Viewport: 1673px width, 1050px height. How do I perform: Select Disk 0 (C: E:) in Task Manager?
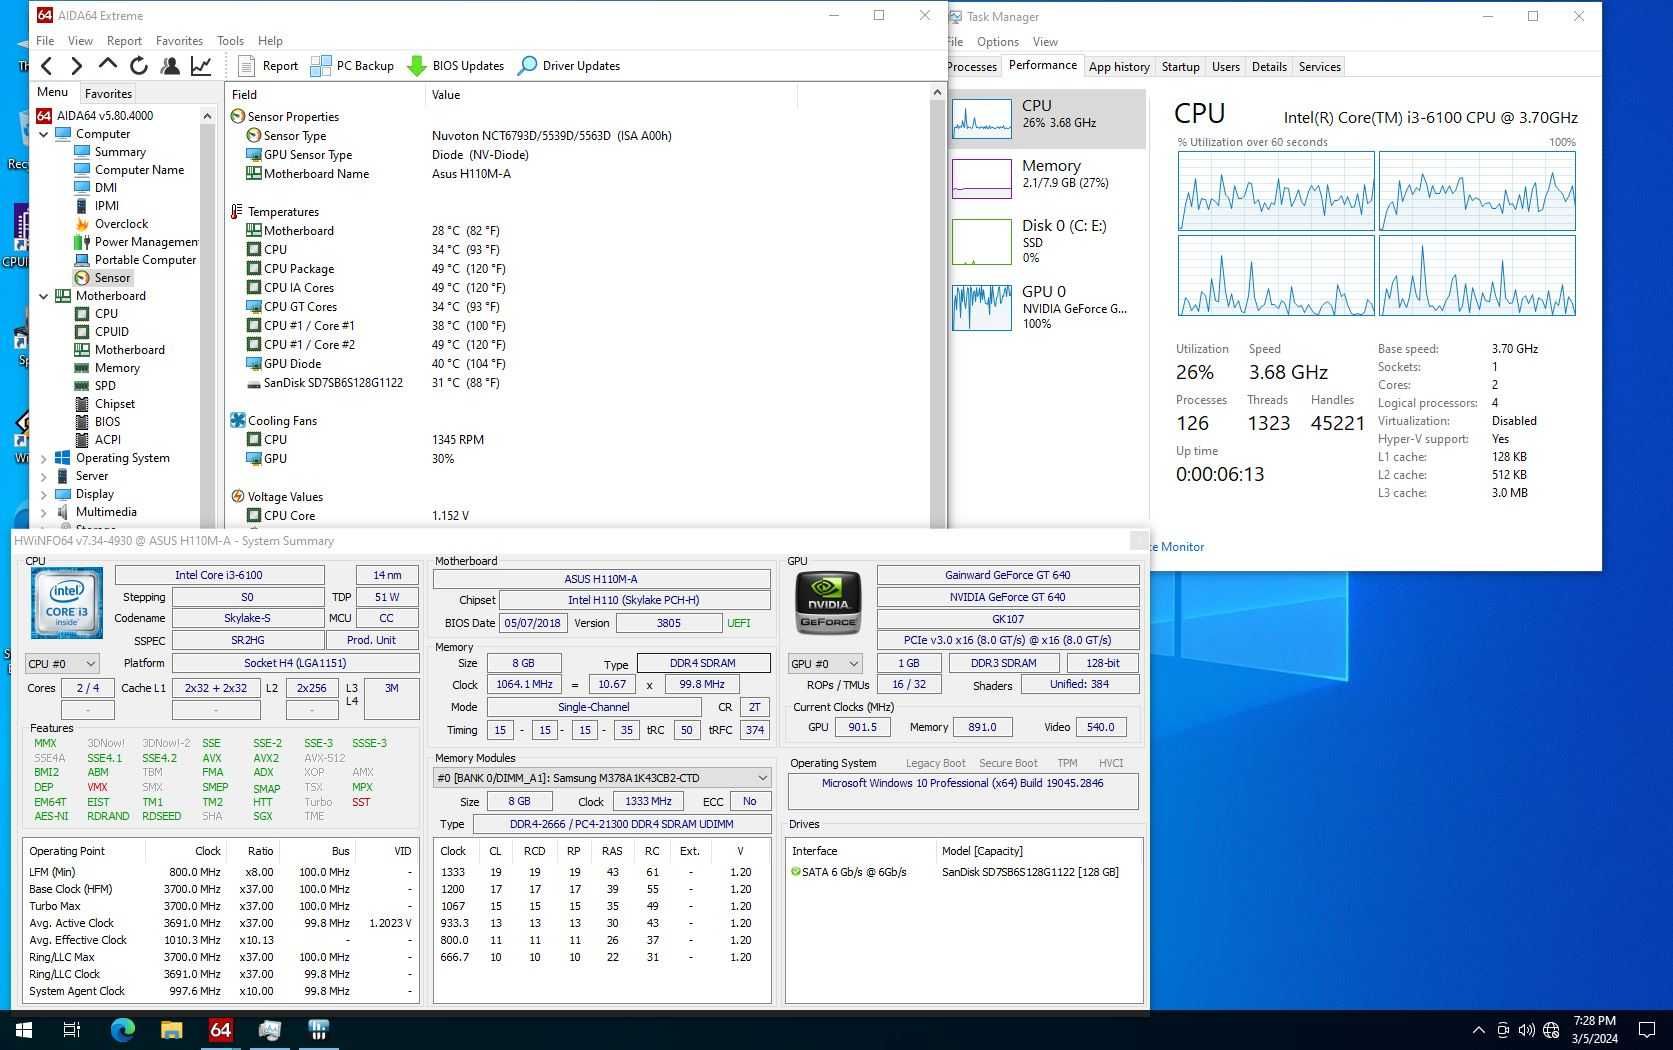[1046, 241]
